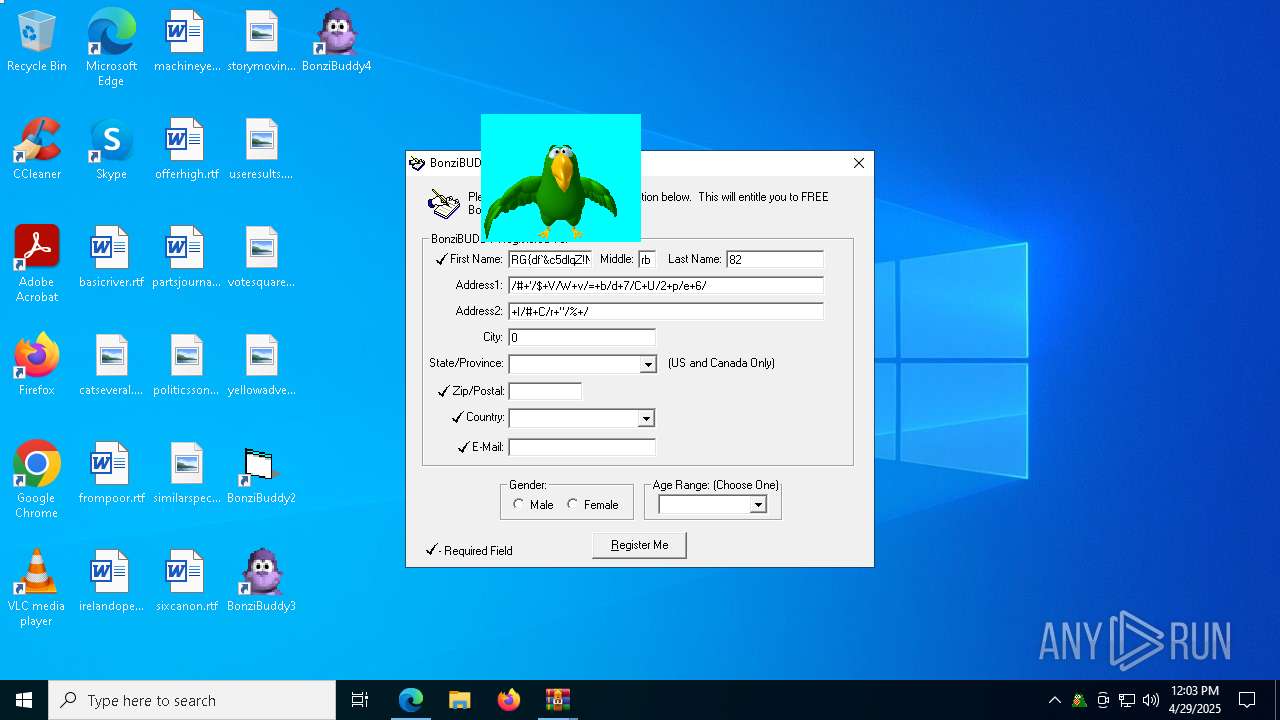Select the useresults image file icon

(261, 150)
